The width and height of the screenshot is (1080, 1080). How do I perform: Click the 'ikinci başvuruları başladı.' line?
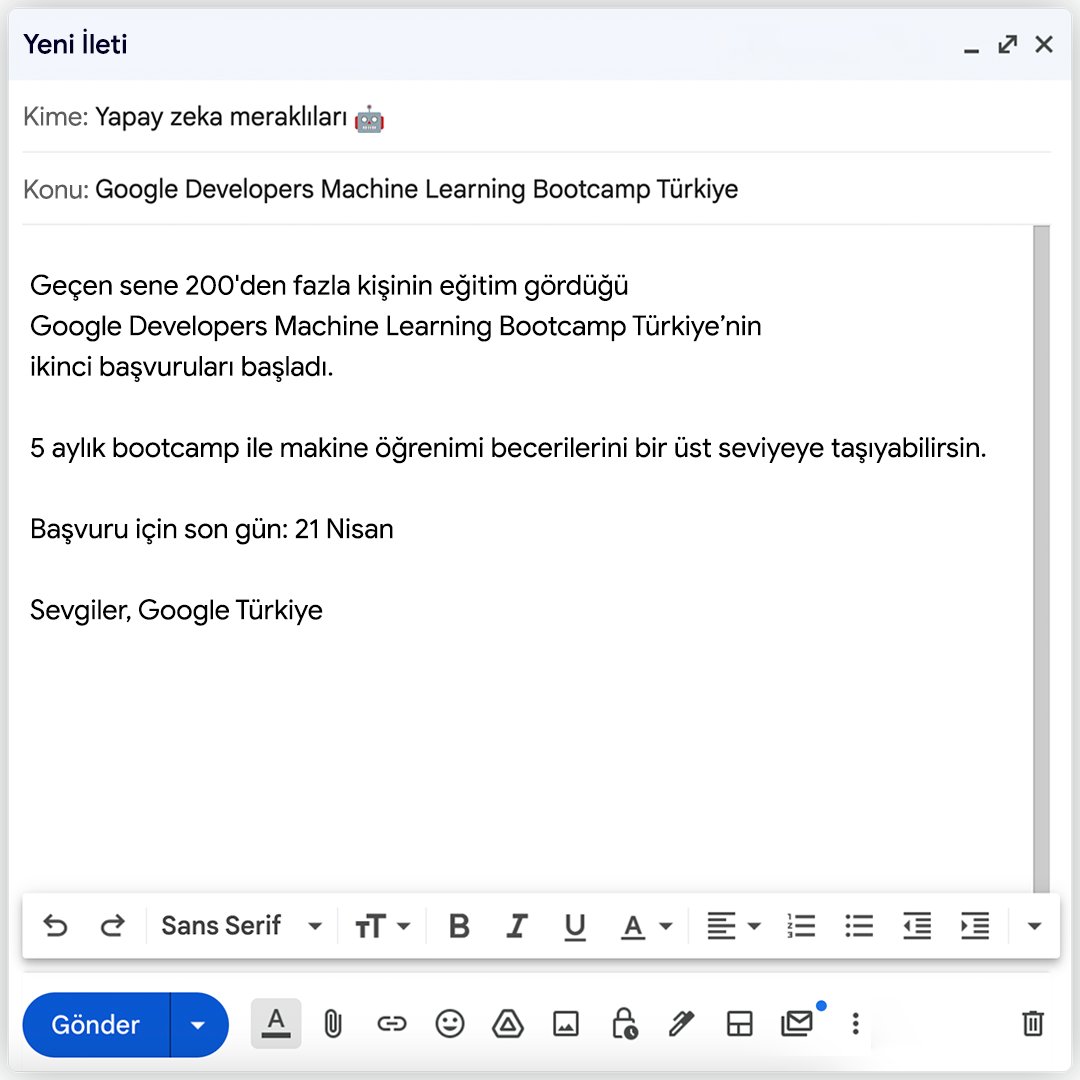coord(182,366)
